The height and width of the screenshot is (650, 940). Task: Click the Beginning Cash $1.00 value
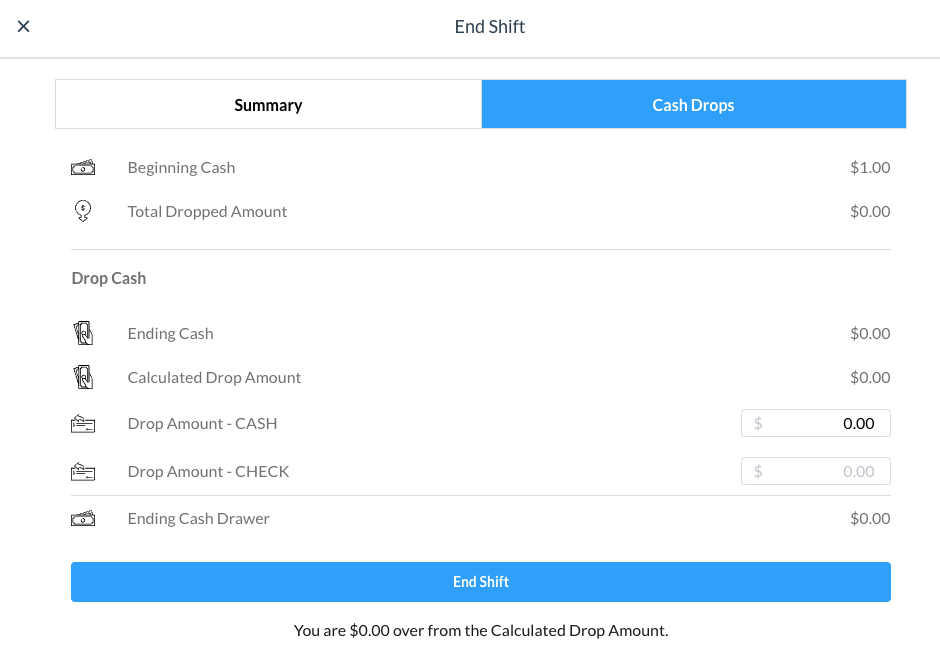click(870, 168)
